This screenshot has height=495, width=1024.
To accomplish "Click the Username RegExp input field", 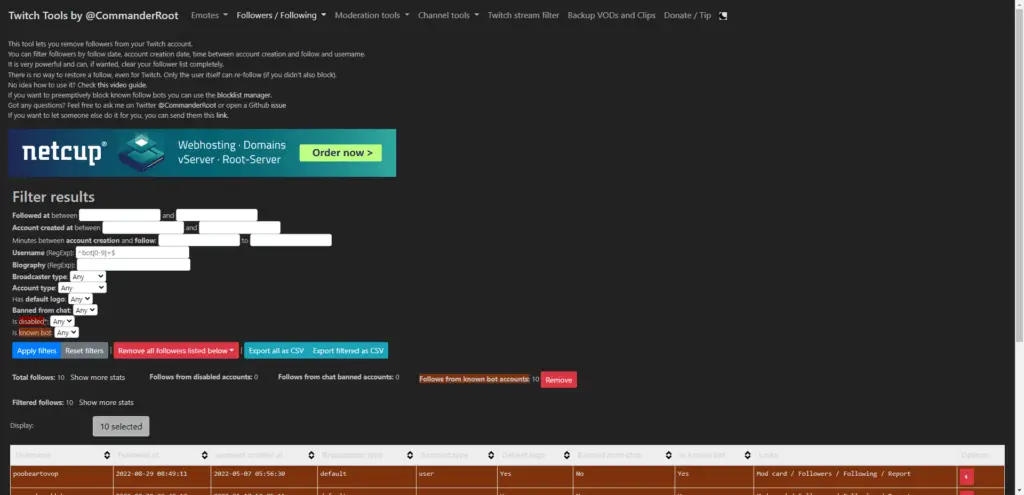I will [x=132, y=252].
